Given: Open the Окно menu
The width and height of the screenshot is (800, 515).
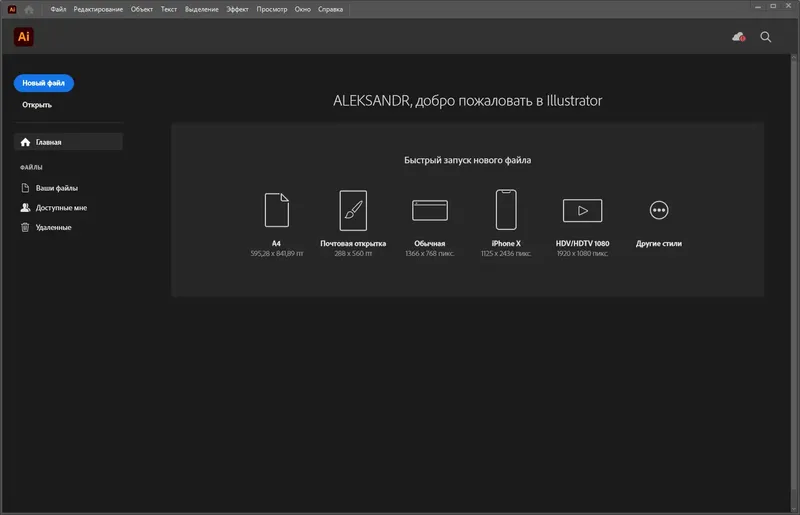Looking at the screenshot, I should point(303,9).
